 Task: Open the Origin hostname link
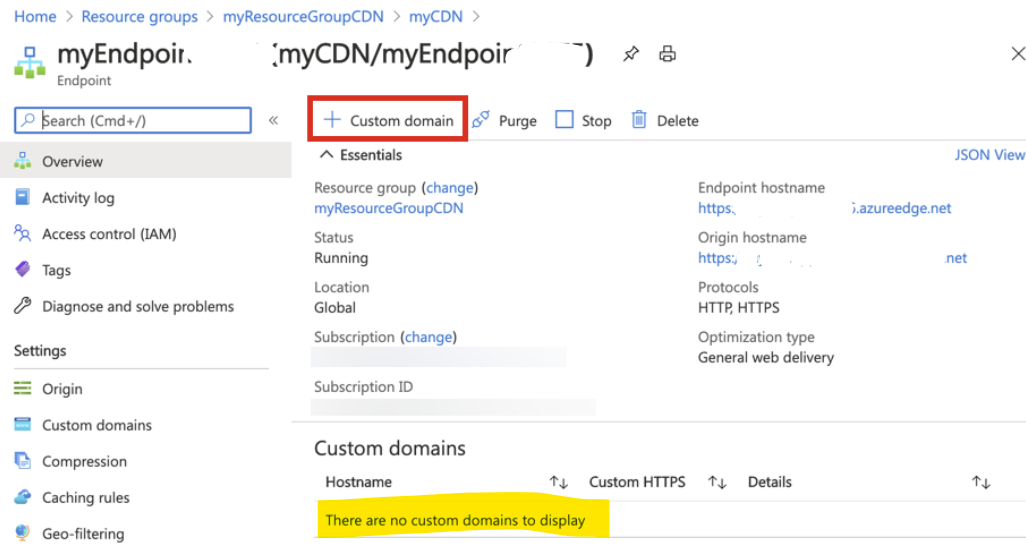pyautogui.click(x=832, y=258)
